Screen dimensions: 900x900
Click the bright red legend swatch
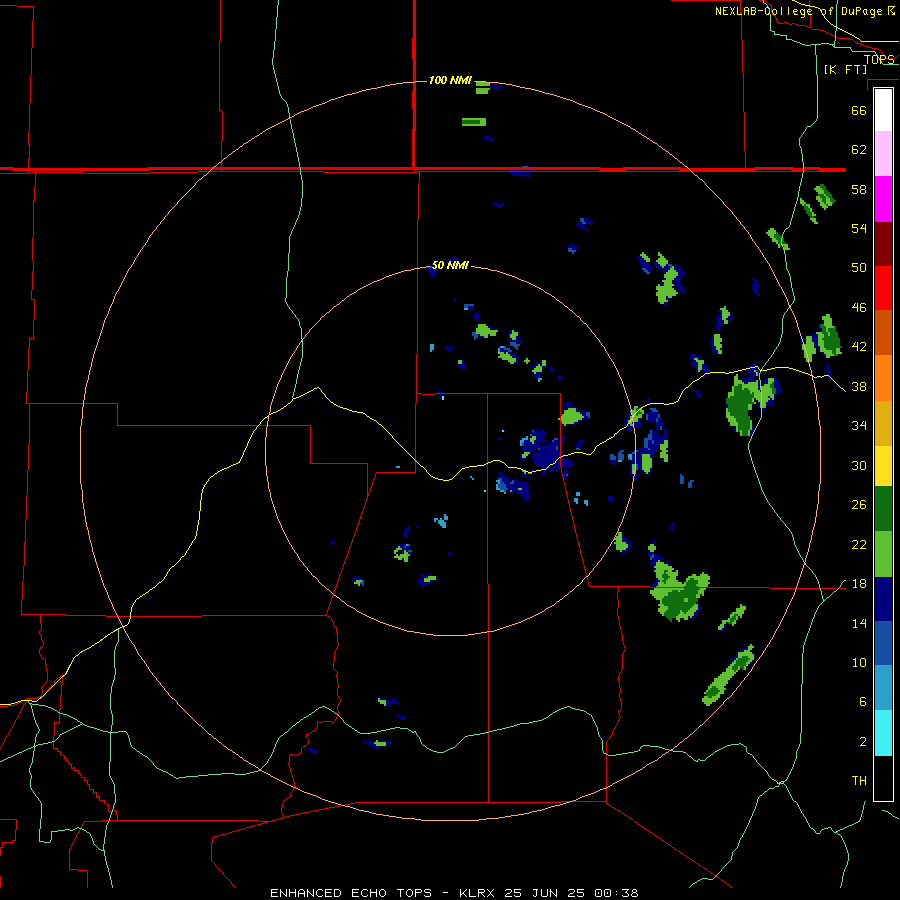(x=883, y=288)
